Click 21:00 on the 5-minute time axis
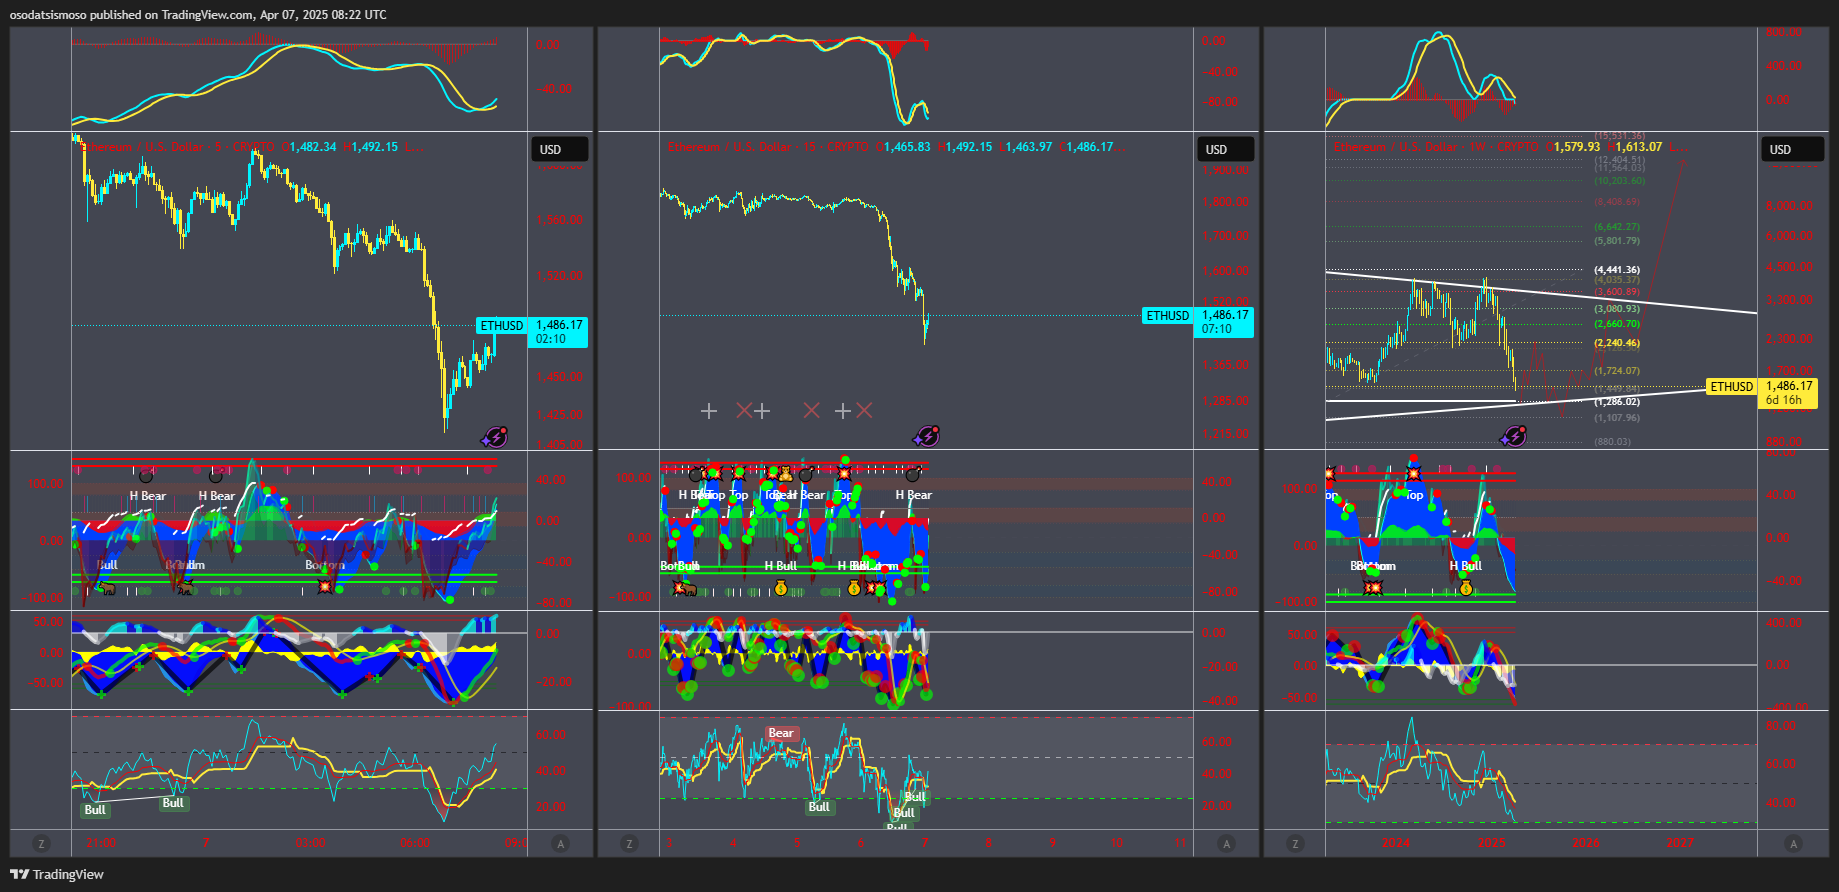 101,843
